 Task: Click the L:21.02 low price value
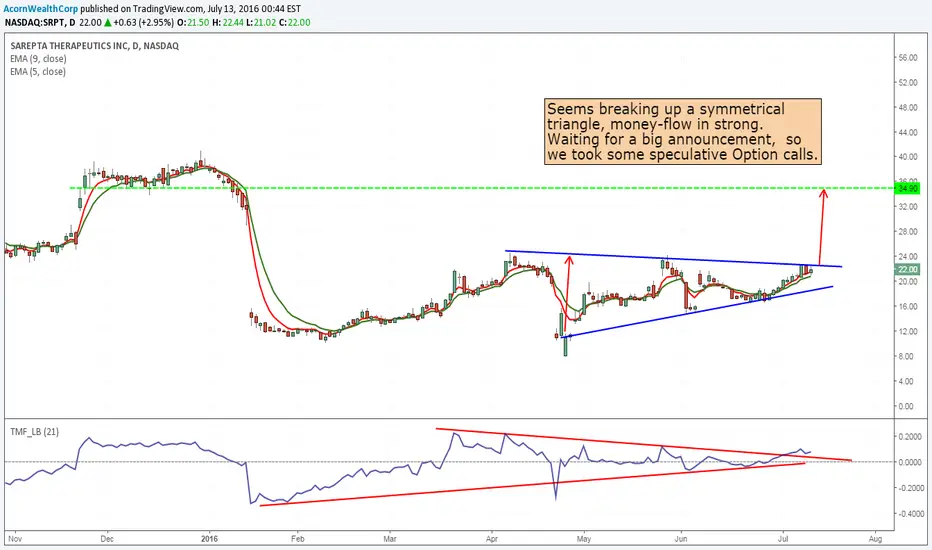[x=262, y=23]
